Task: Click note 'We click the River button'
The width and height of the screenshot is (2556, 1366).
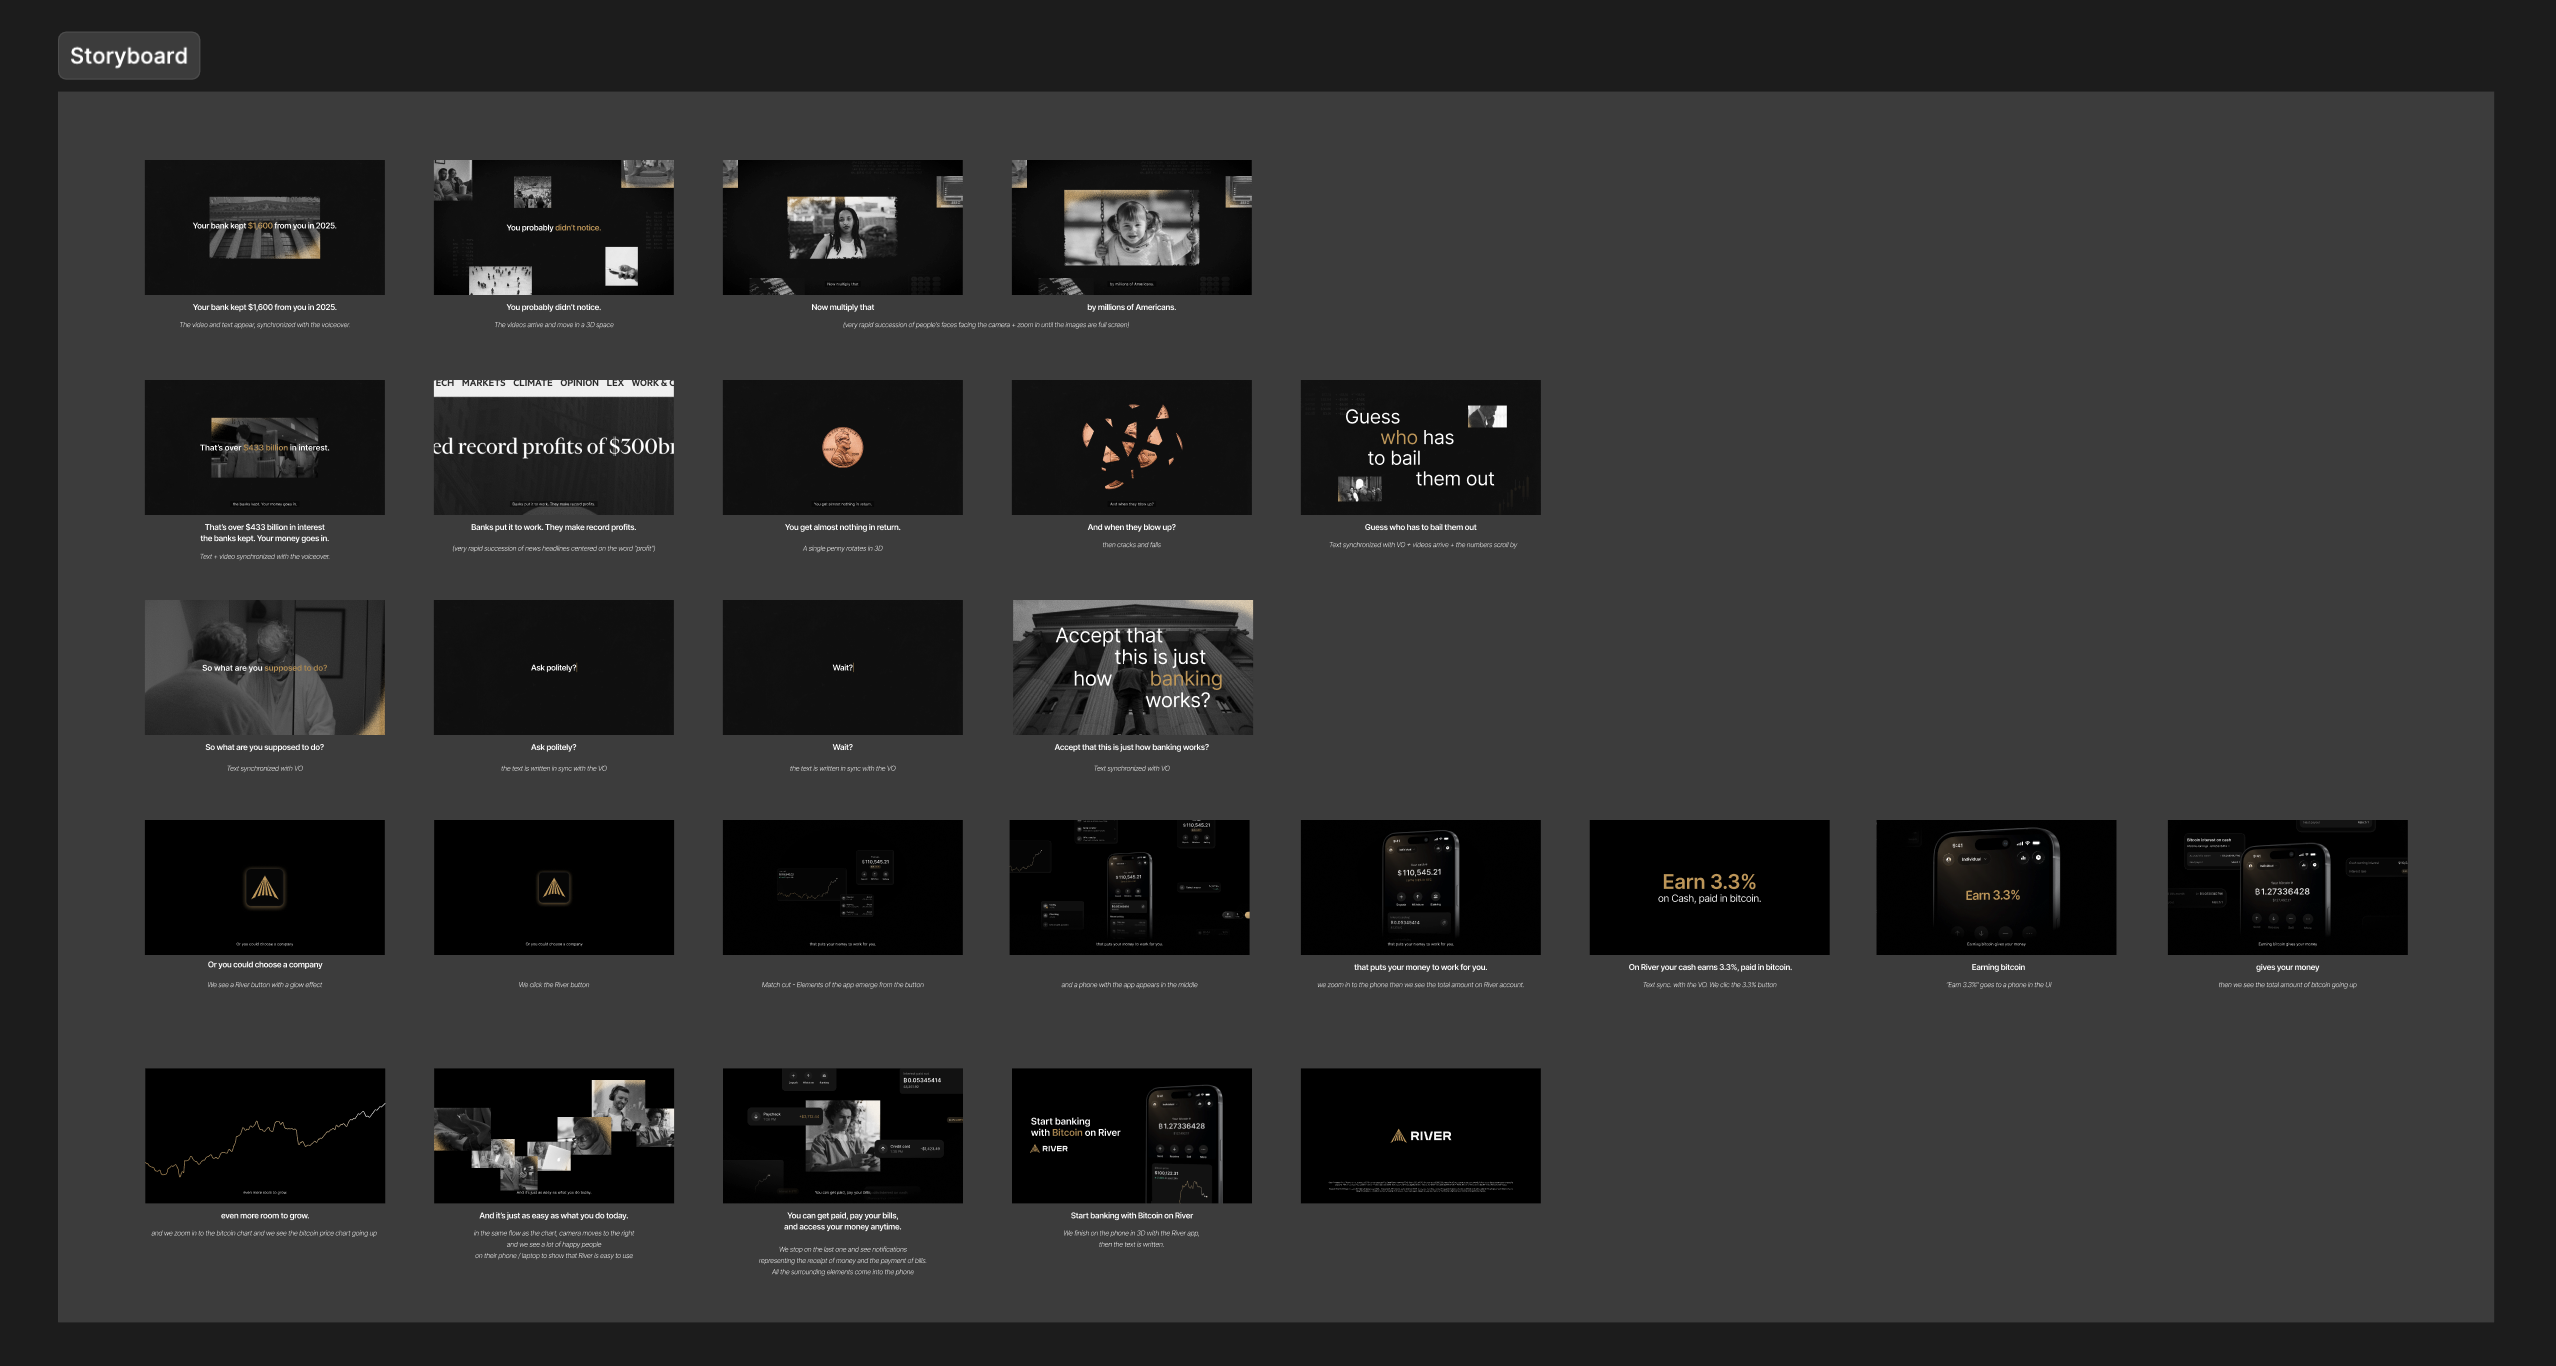Action: [554, 985]
